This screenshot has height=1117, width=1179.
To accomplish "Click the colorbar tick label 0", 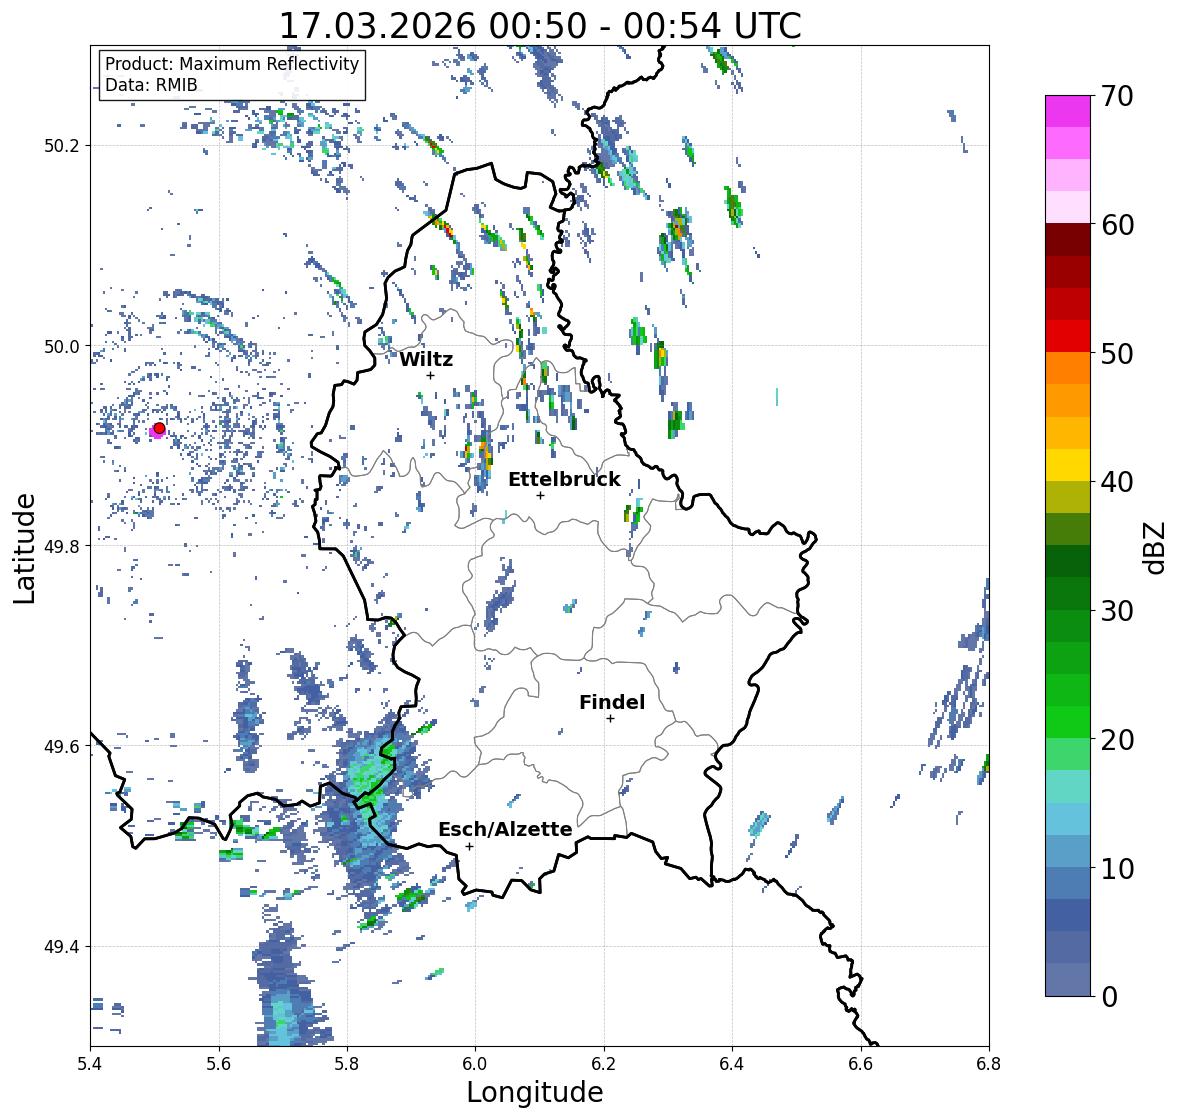I will click(x=1110, y=997).
